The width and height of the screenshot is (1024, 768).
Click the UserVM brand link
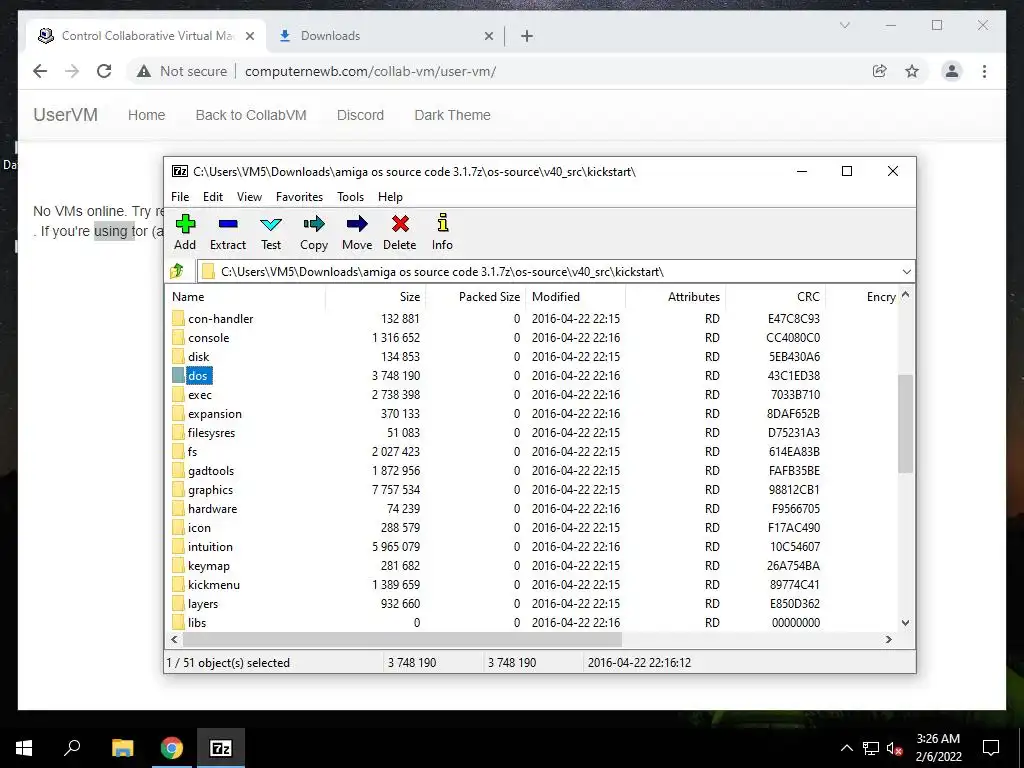65,115
